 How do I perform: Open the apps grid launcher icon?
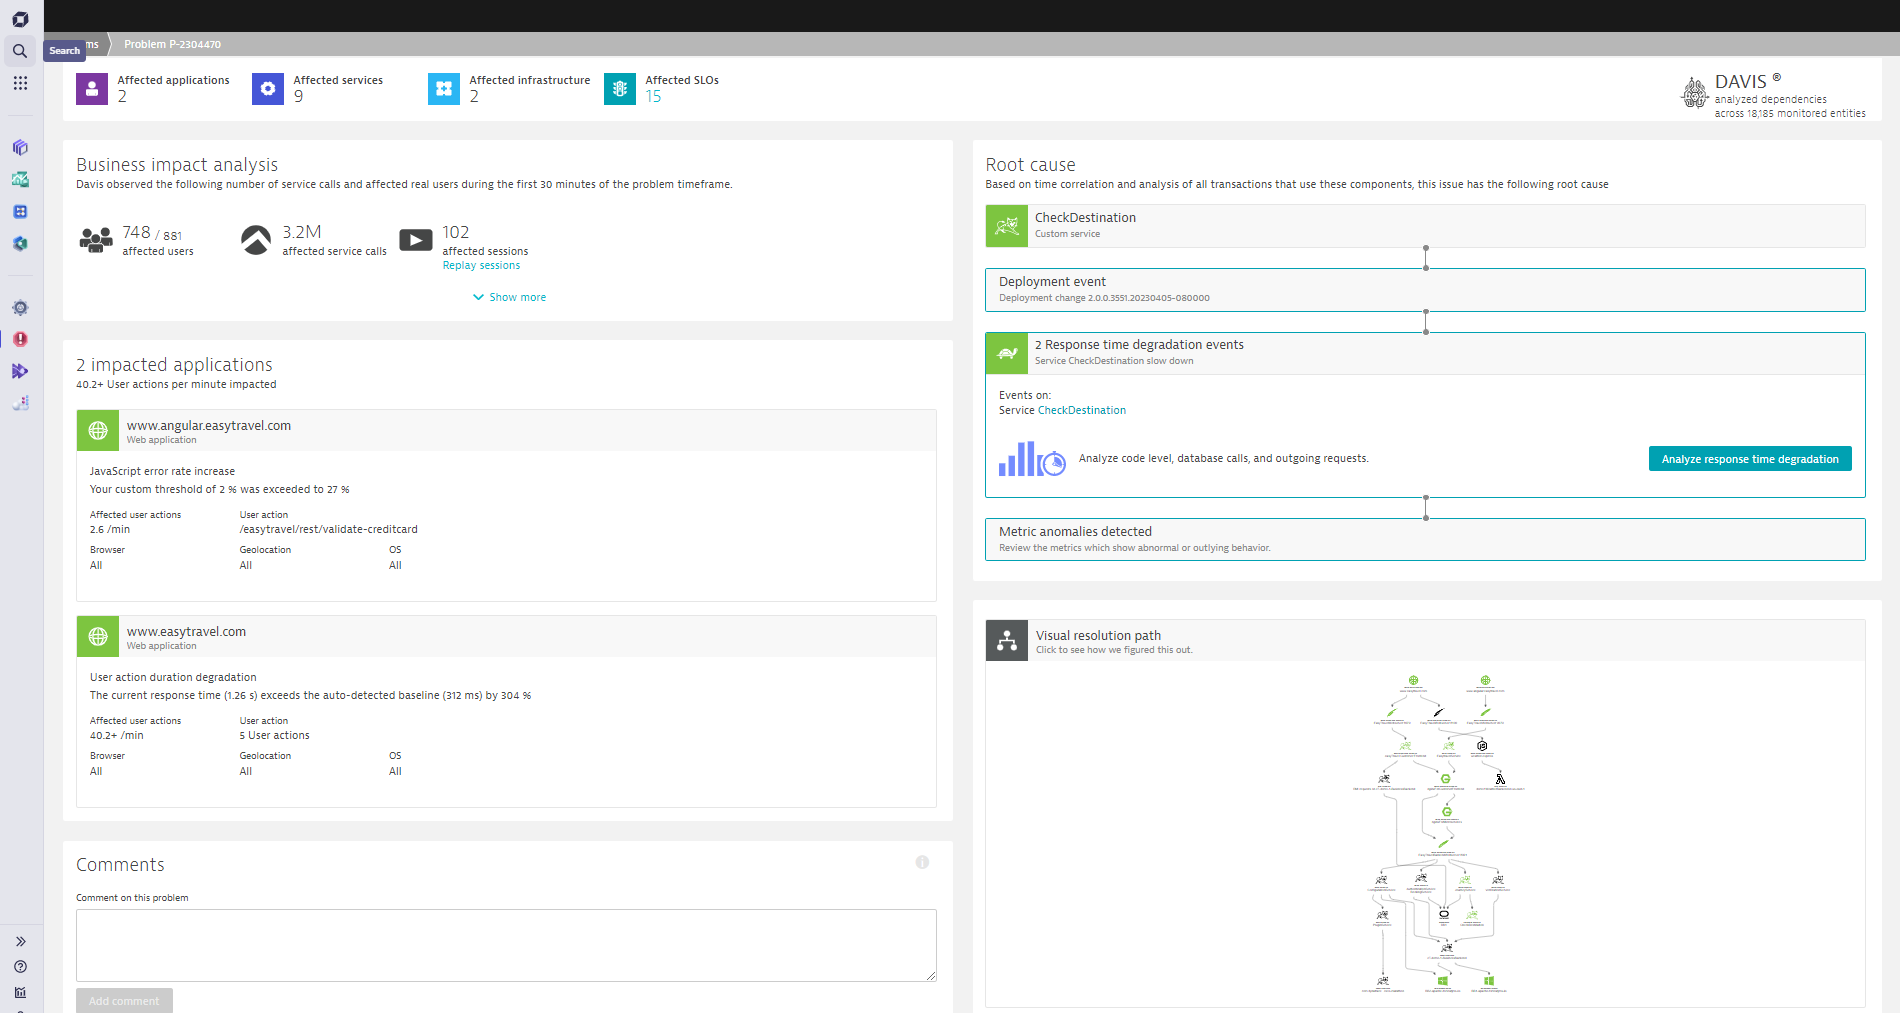pyautogui.click(x=20, y=83)
